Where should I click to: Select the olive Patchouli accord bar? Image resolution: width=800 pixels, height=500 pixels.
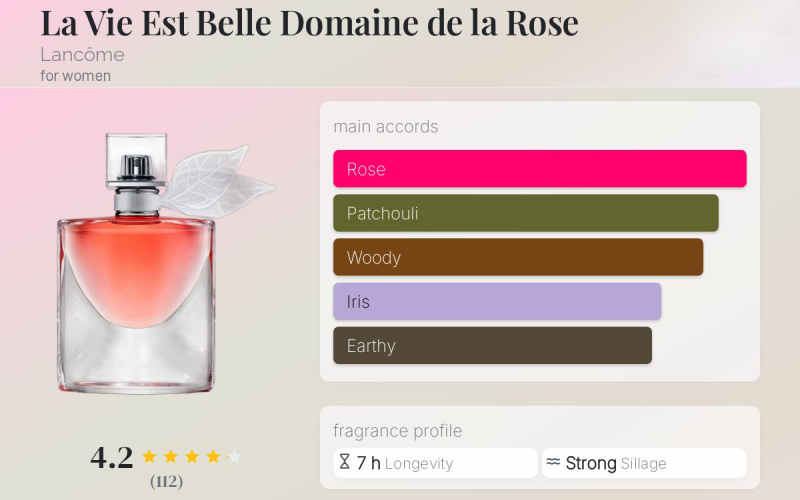pos(525,213)
